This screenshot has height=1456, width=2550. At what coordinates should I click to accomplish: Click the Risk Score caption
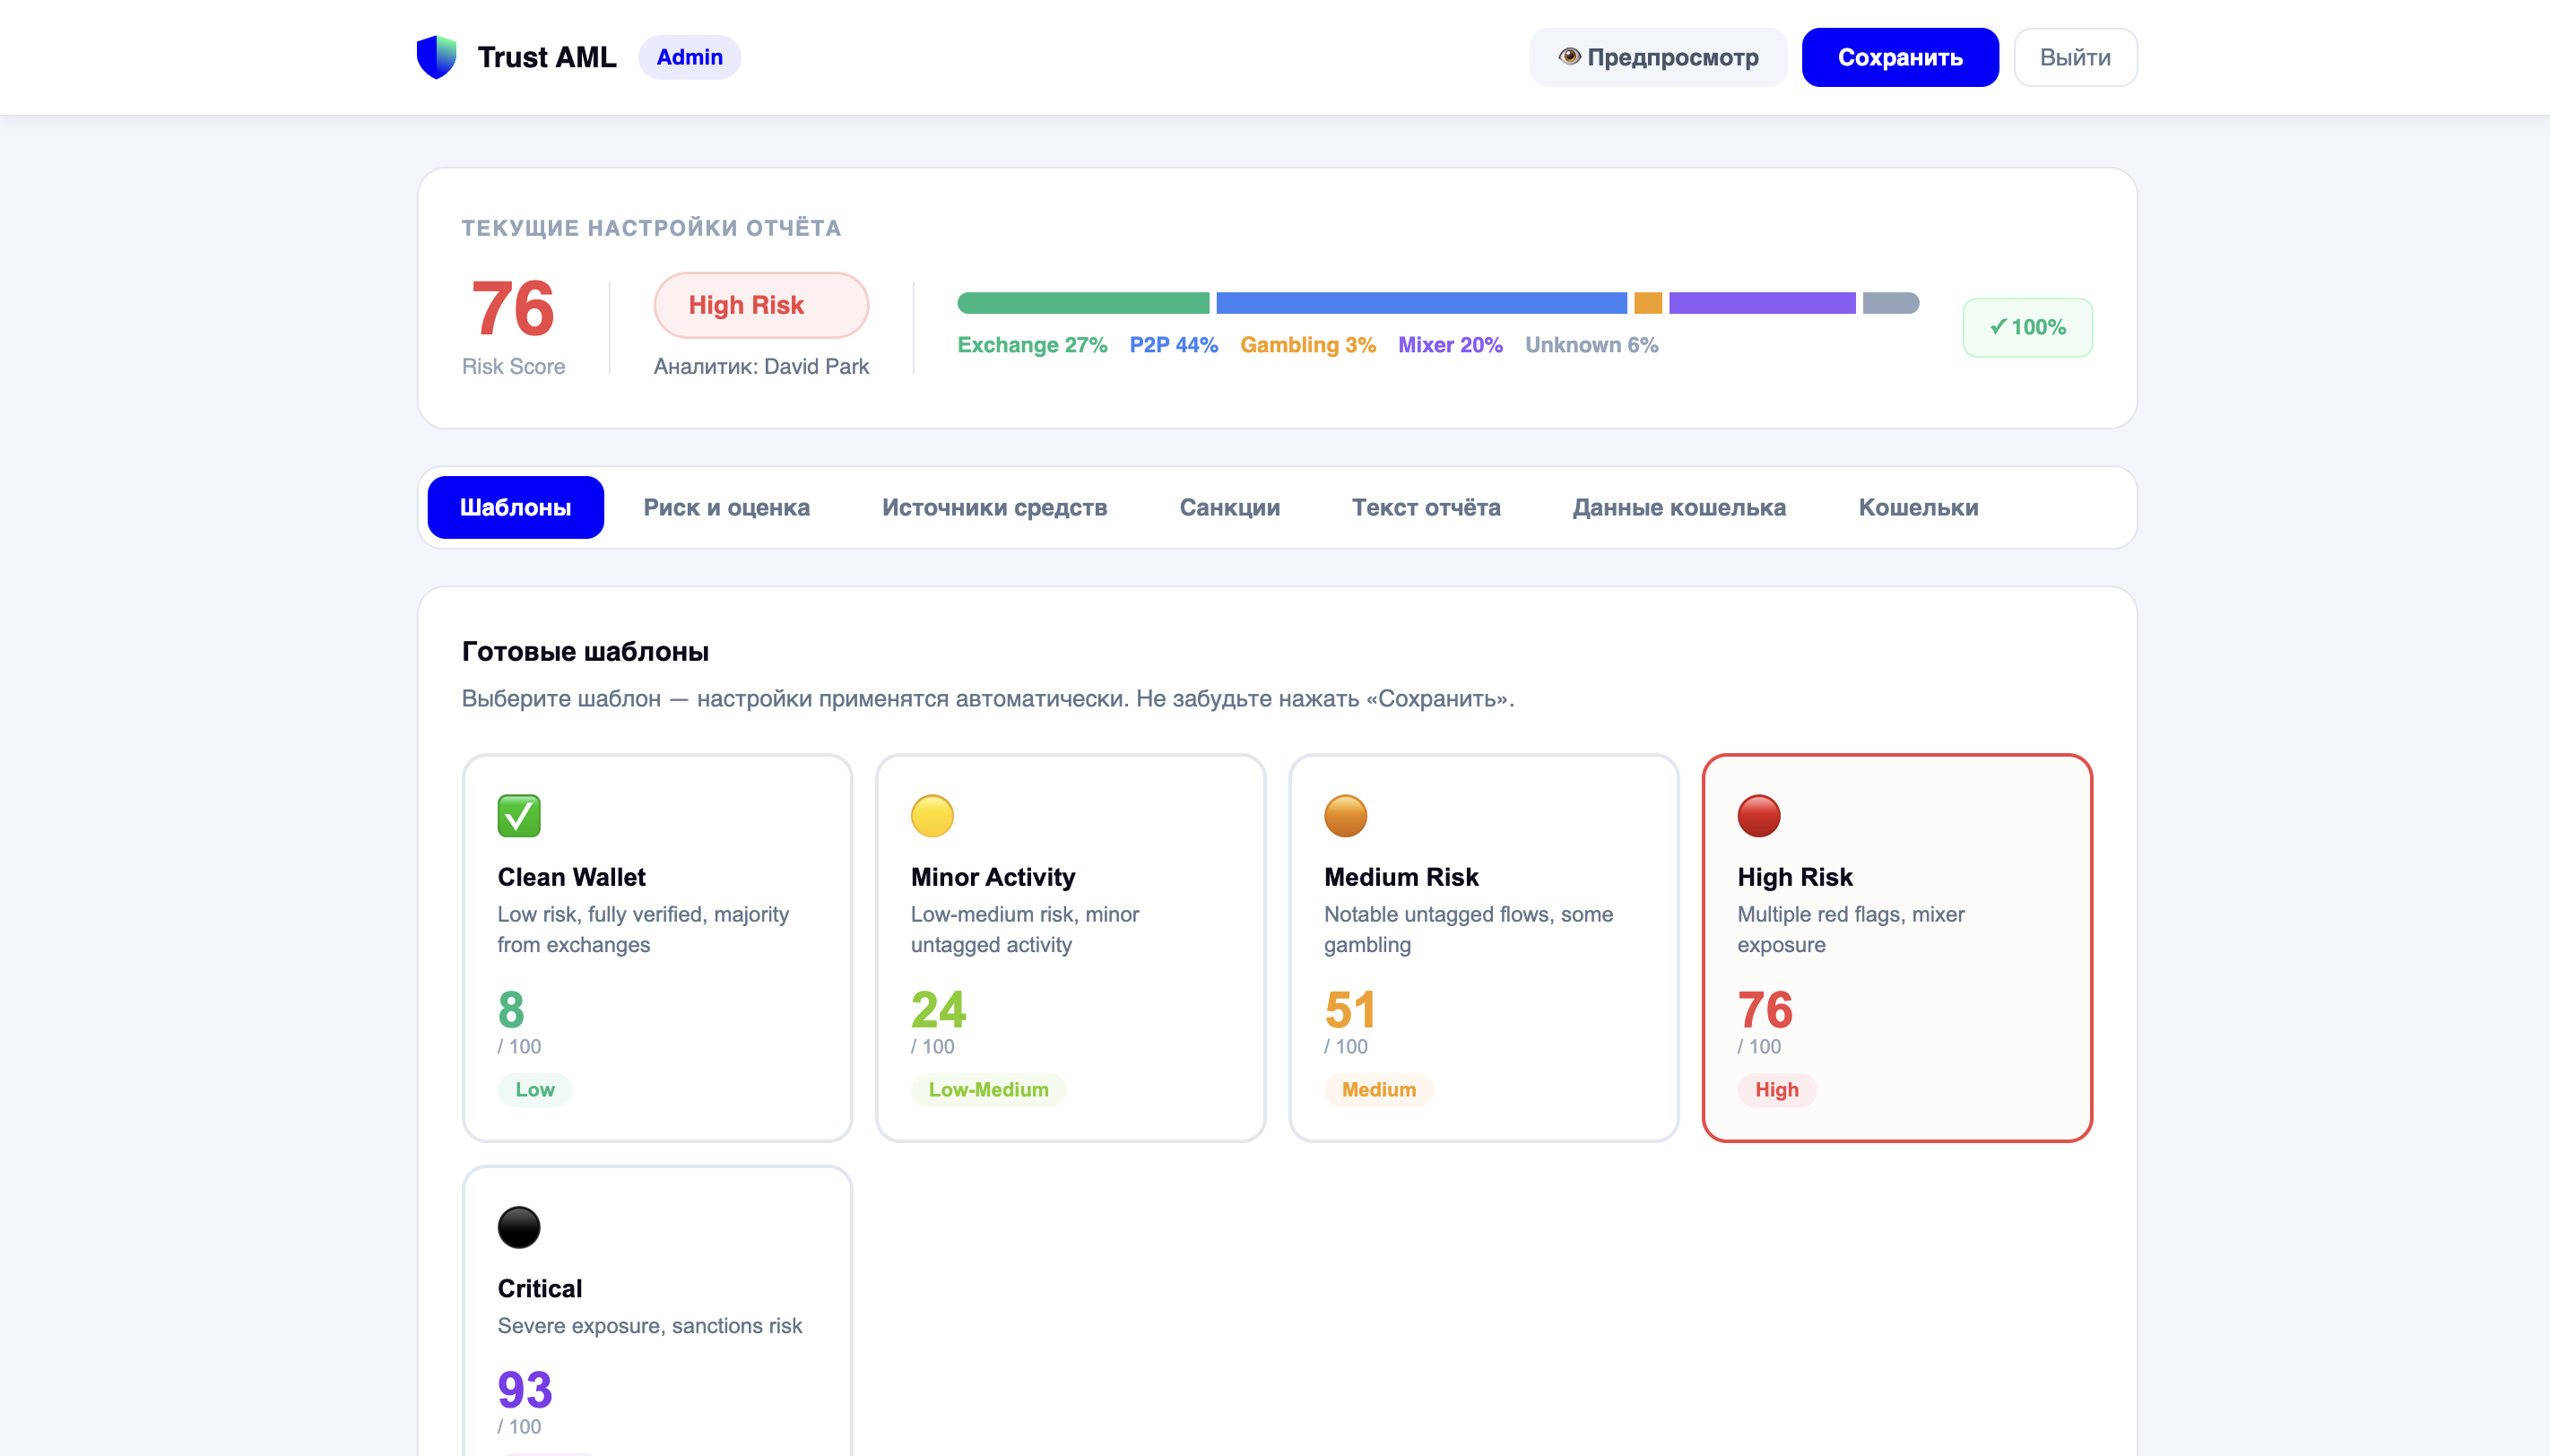click(513, 366)
